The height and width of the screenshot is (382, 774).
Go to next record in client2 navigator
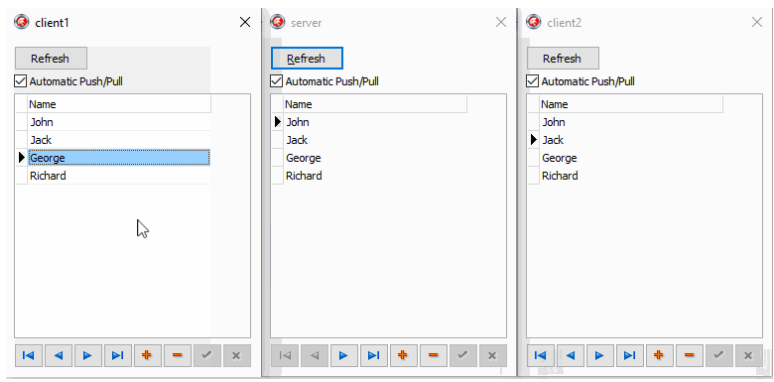tap(600, 355)
